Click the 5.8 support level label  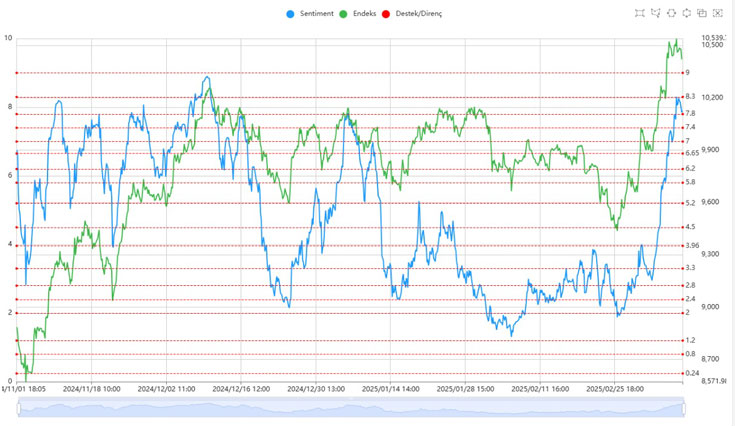coord(690,182)
